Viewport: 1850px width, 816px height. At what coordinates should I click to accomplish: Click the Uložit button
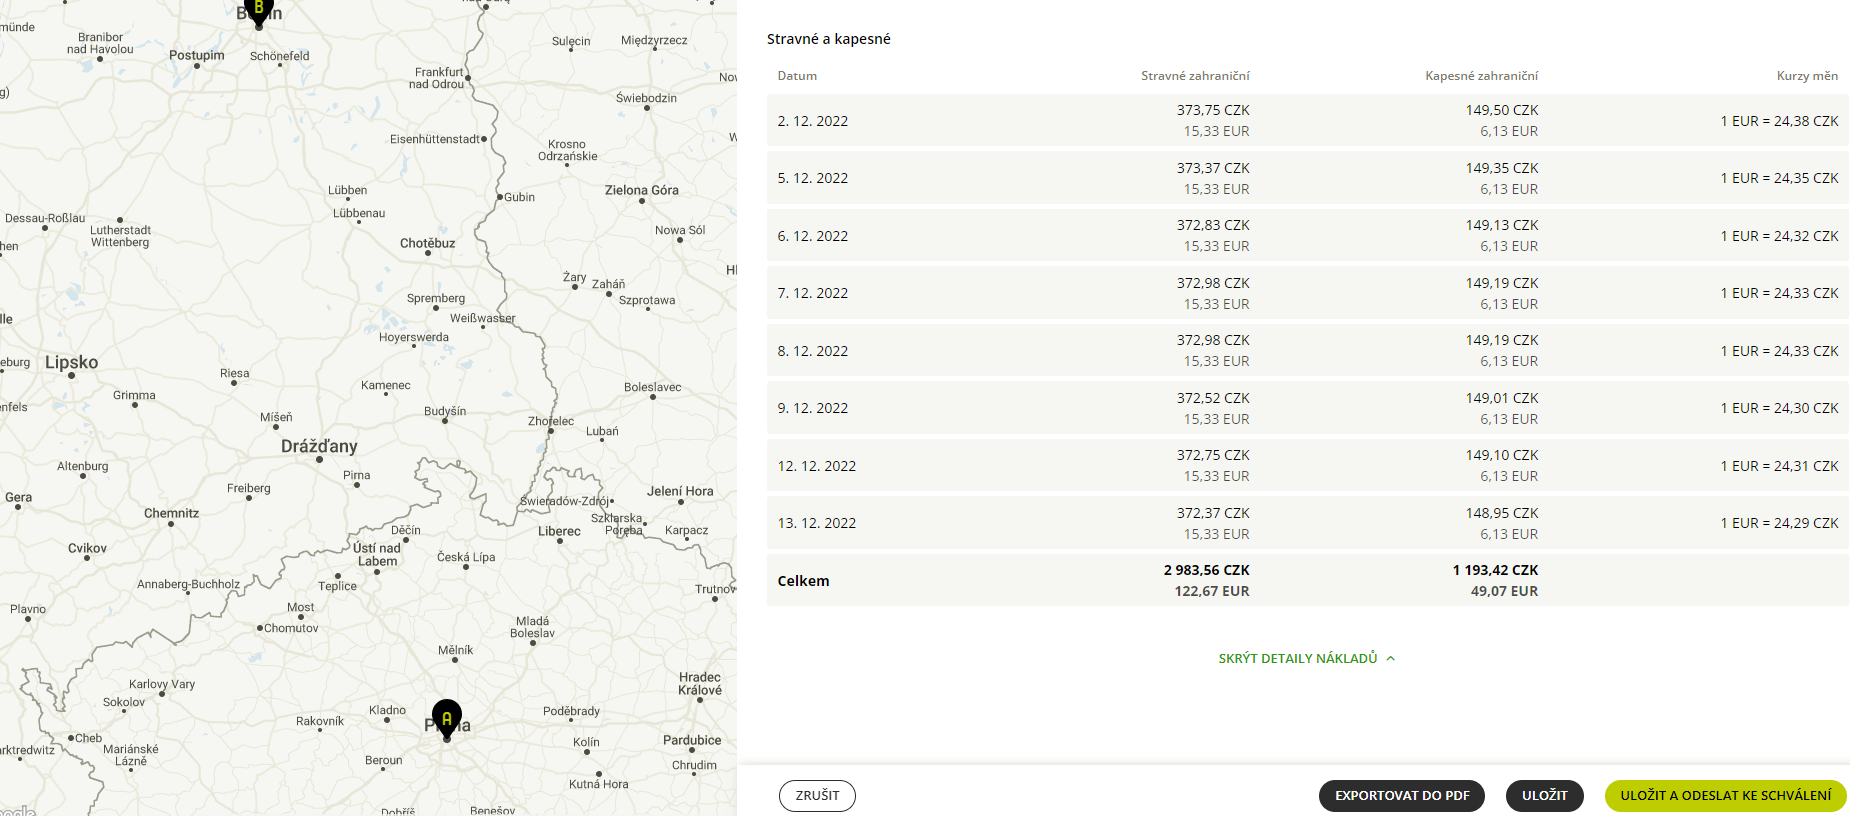(1545, 796)
